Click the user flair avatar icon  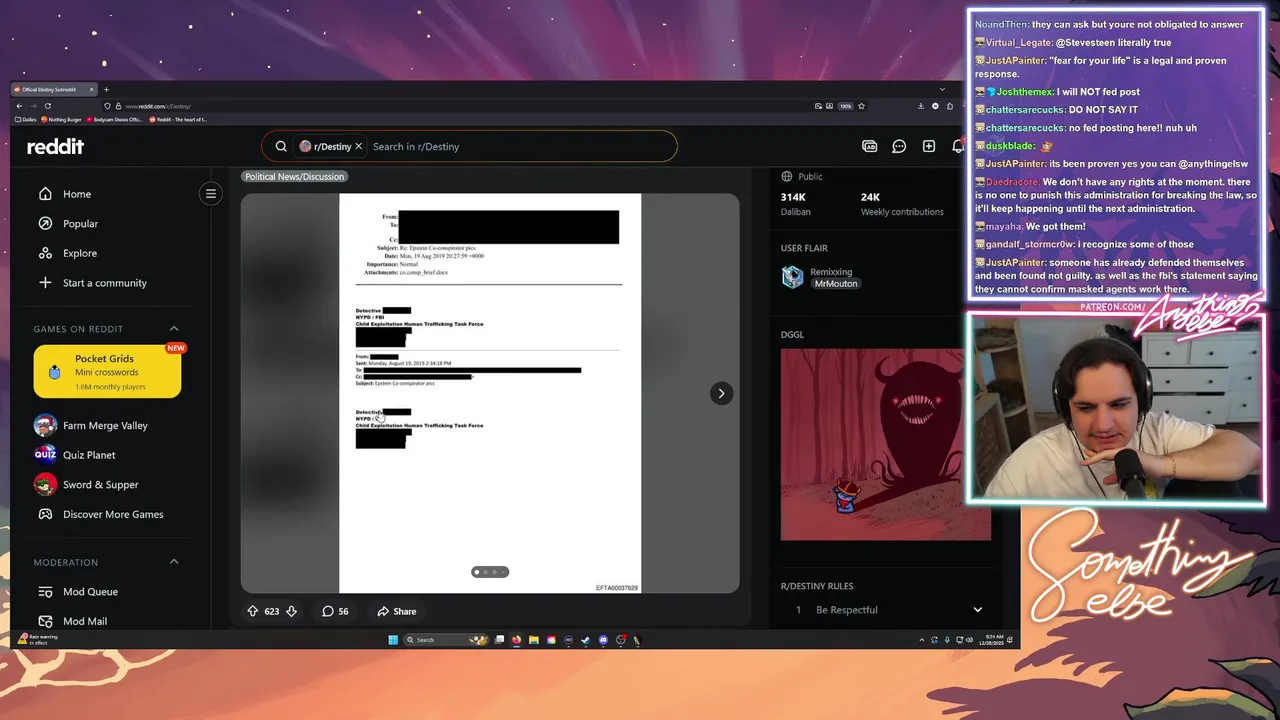(793, 277)
